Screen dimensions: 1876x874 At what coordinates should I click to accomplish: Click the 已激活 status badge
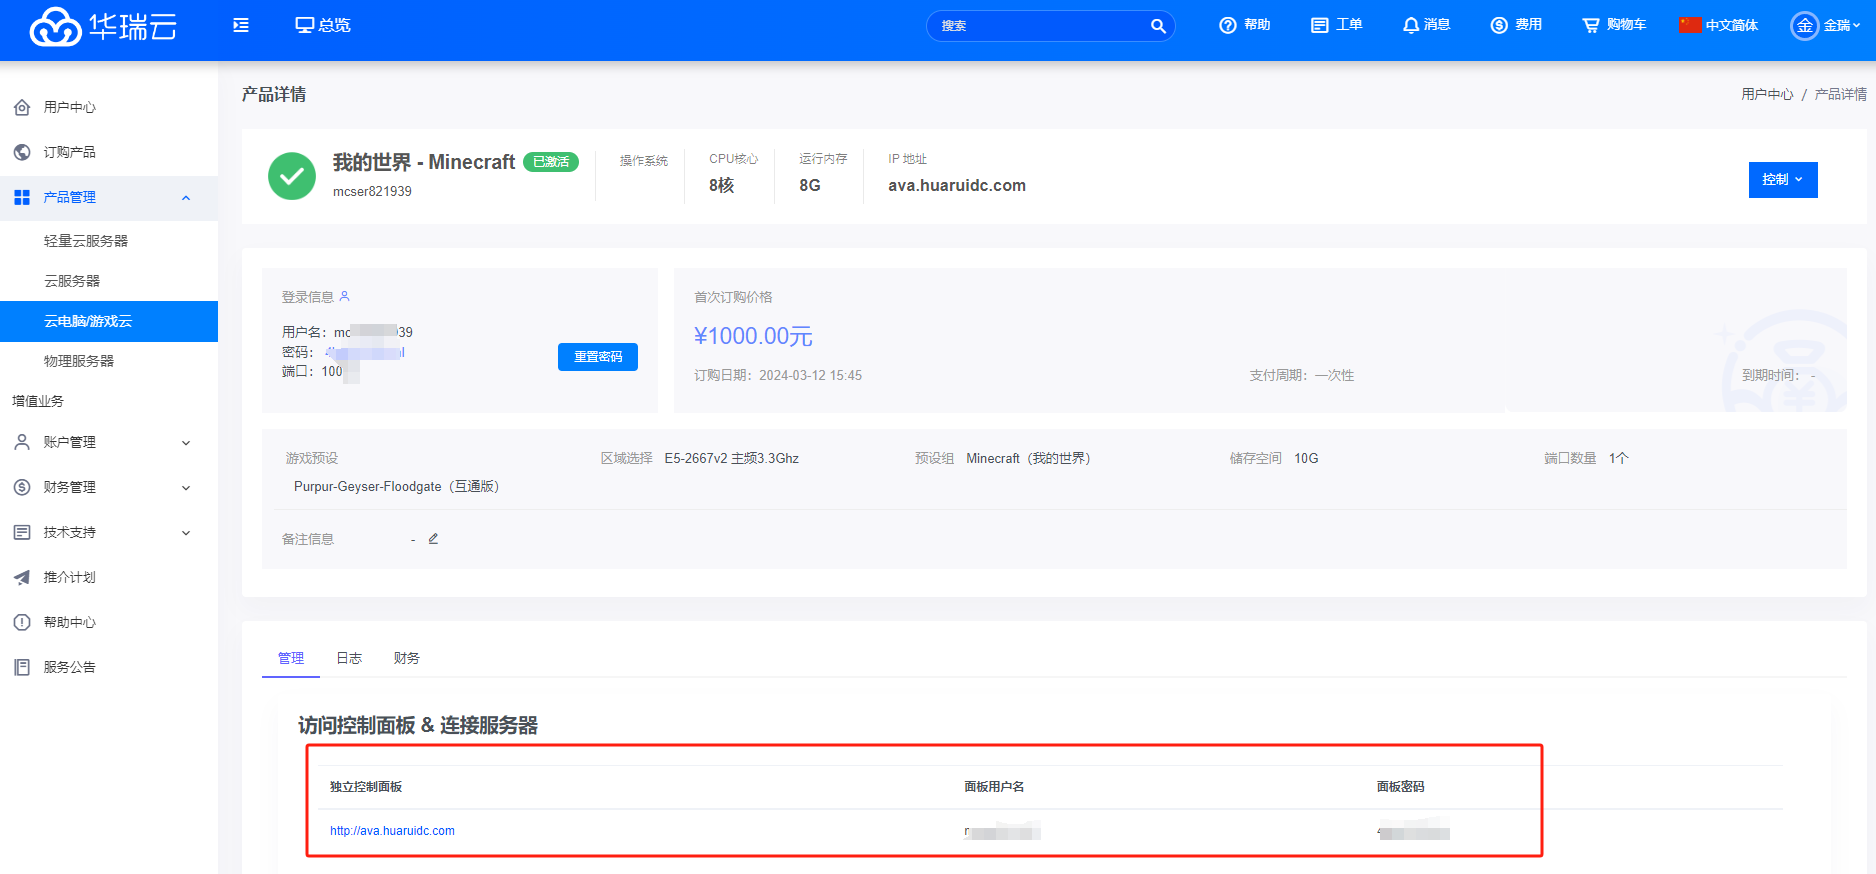click(x=551, y=162)
